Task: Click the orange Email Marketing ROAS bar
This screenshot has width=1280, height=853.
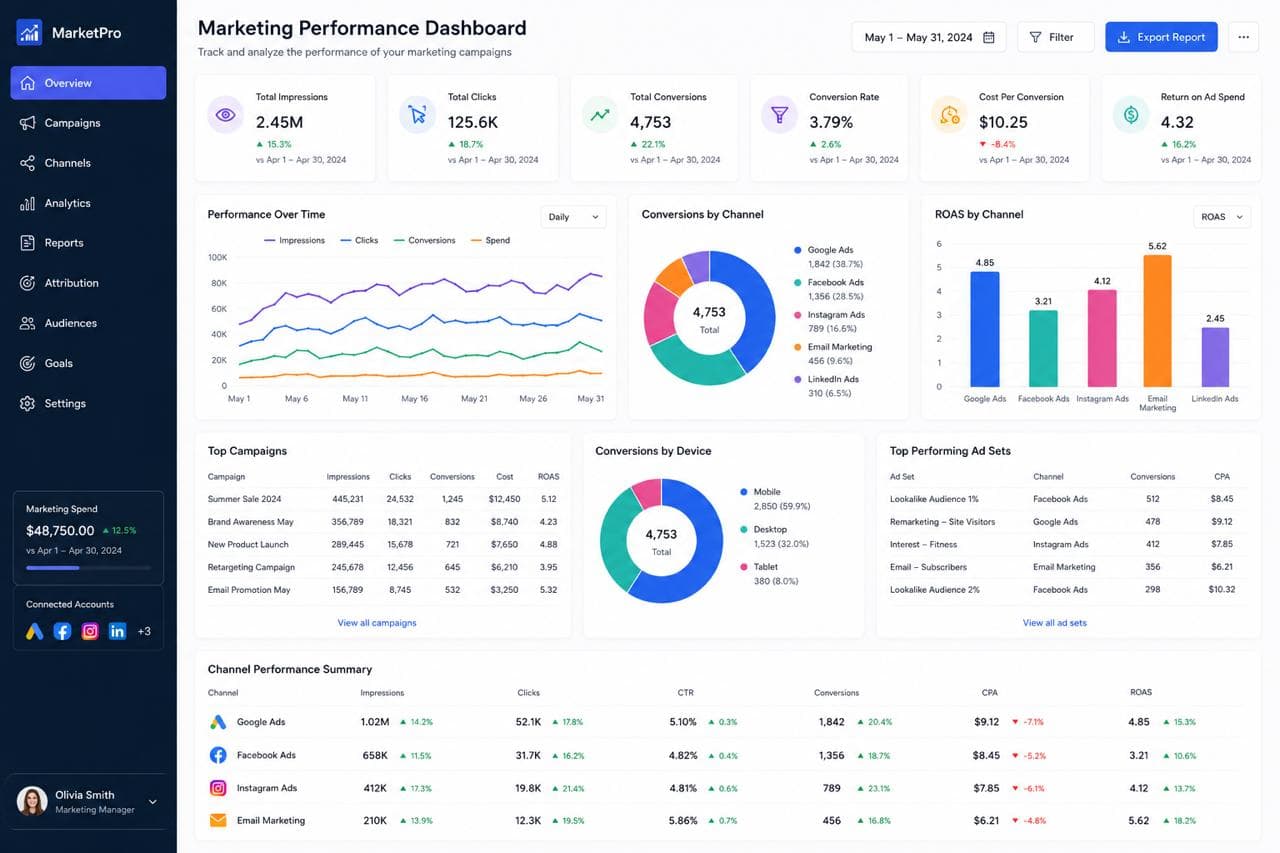Action: 1157,321
